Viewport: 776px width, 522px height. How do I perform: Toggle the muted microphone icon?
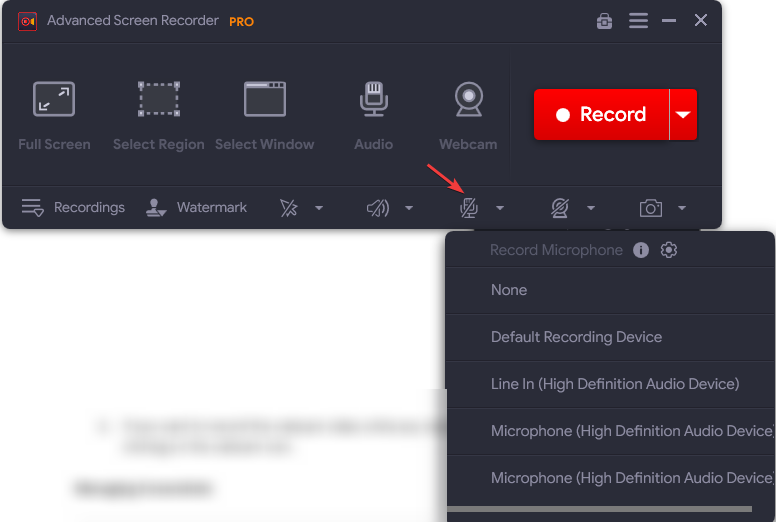468,208
